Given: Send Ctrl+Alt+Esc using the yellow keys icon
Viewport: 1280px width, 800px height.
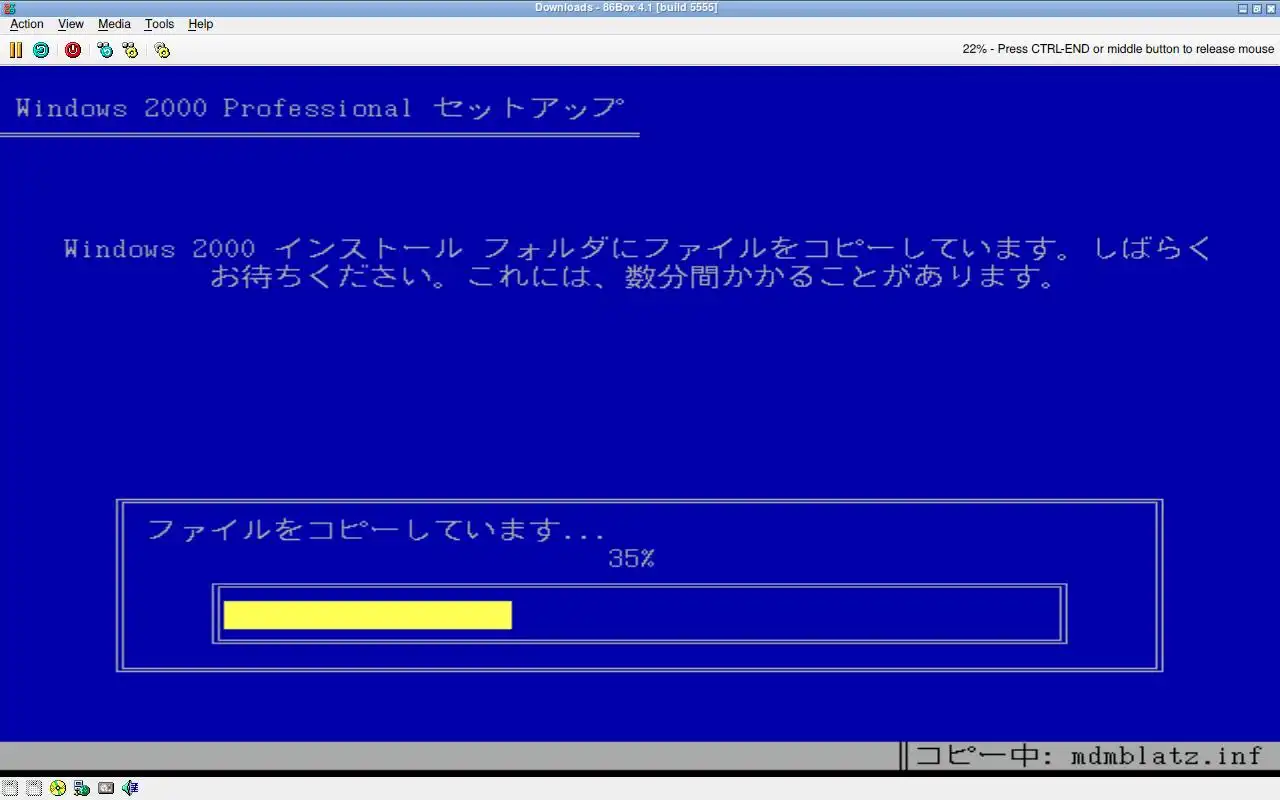Looking at the screenshot, I should (130, 50).
